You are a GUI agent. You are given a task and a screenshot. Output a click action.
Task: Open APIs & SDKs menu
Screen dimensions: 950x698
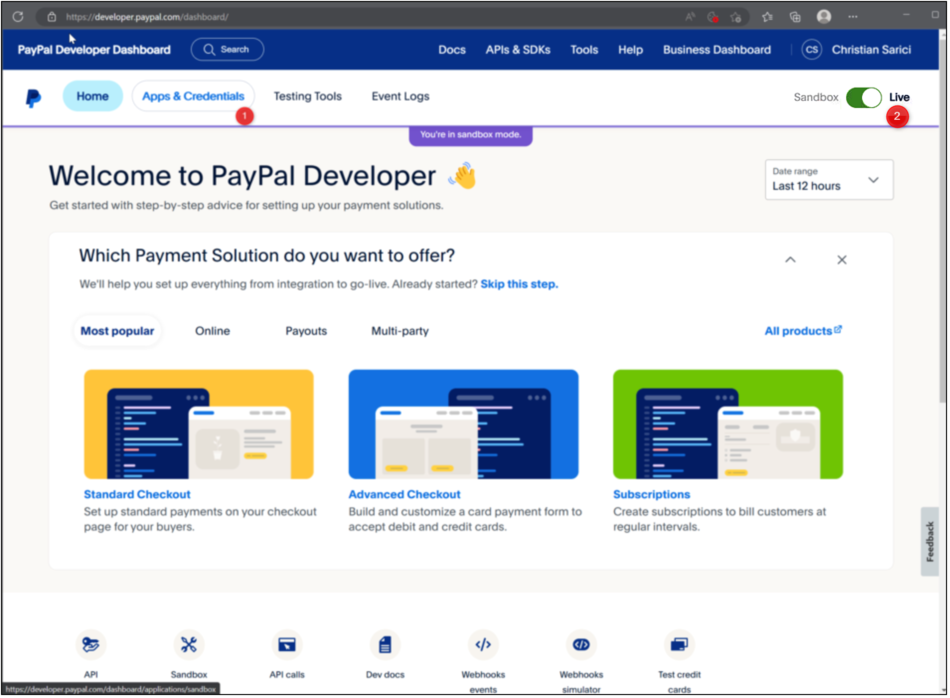click(x=519, y=50)
